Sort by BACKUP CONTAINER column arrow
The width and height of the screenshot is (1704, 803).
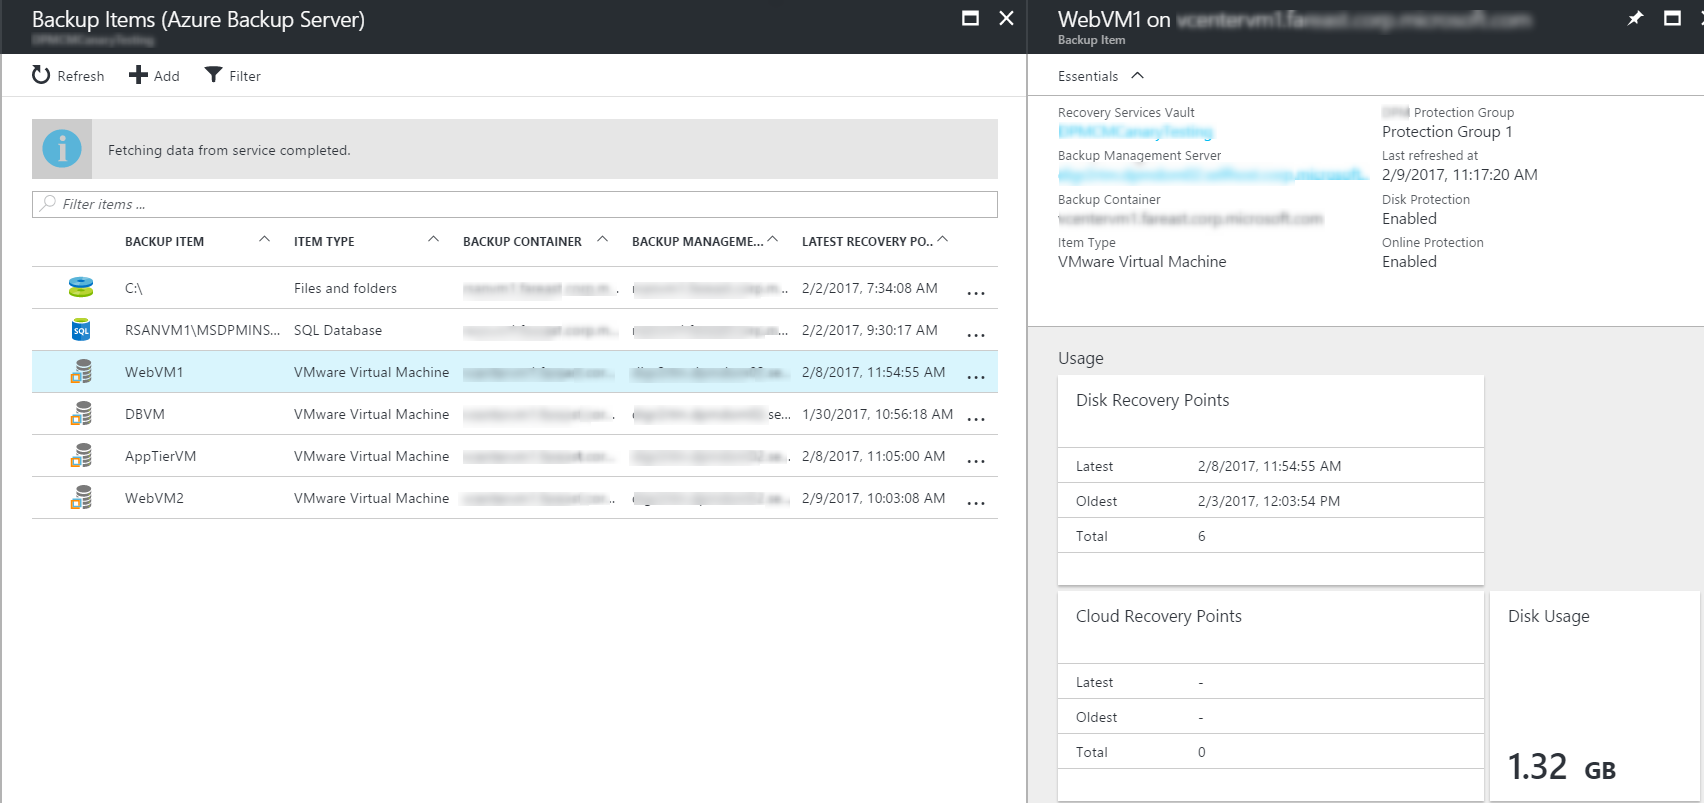(x=602, y=239)
